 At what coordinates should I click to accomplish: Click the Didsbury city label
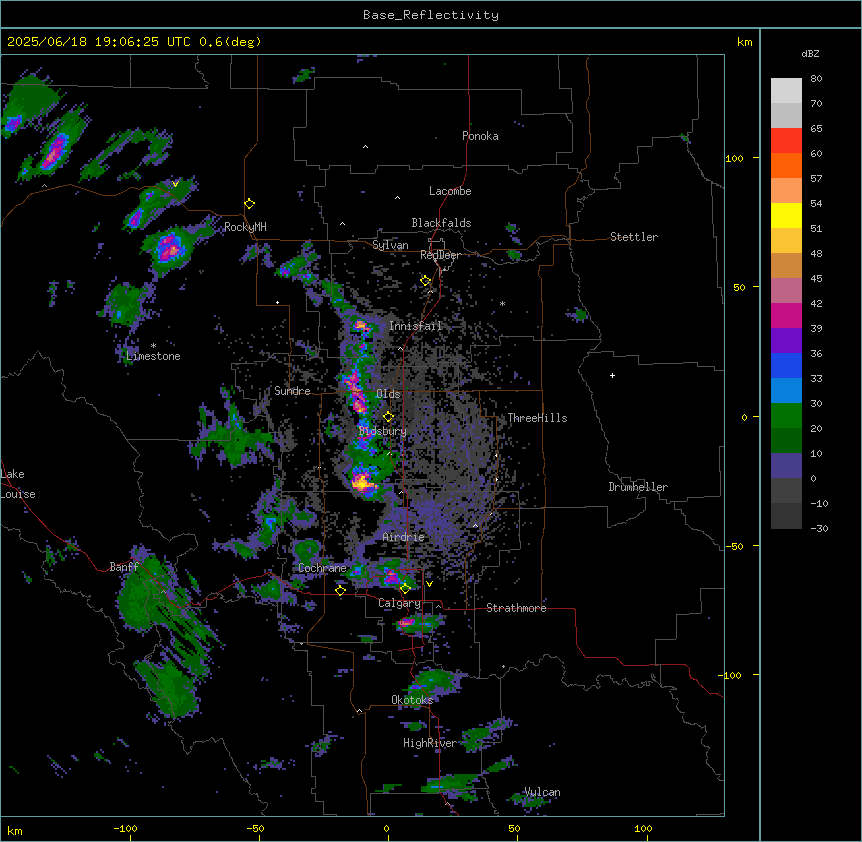click(x=383, y=431)
